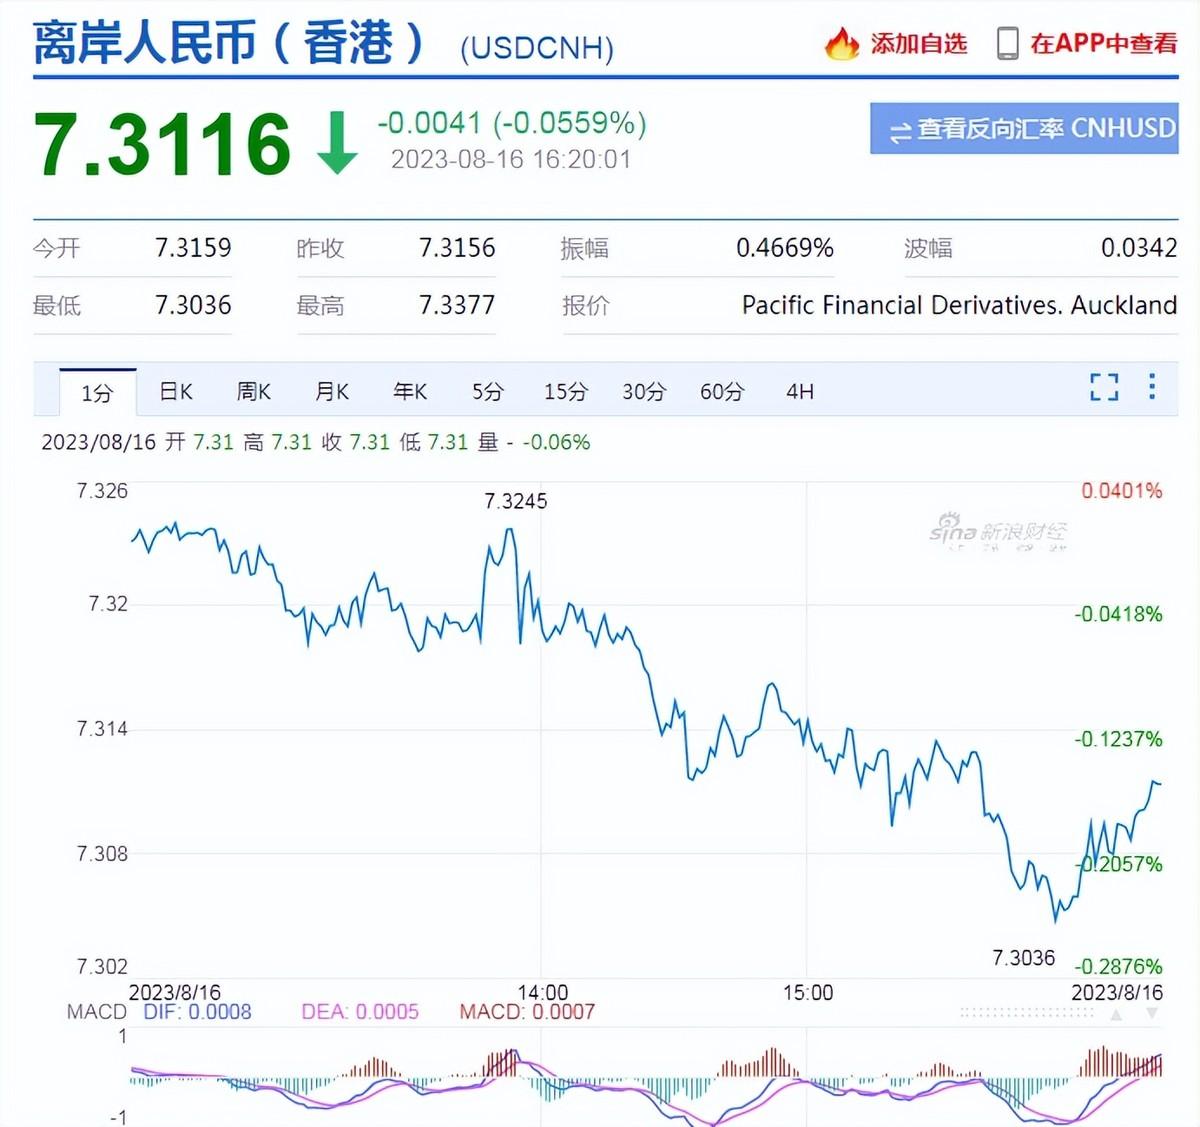Screen dimensions: 1200x1127
Task: Click the green down arrow beside 7.3116
Action: (337, 143)
